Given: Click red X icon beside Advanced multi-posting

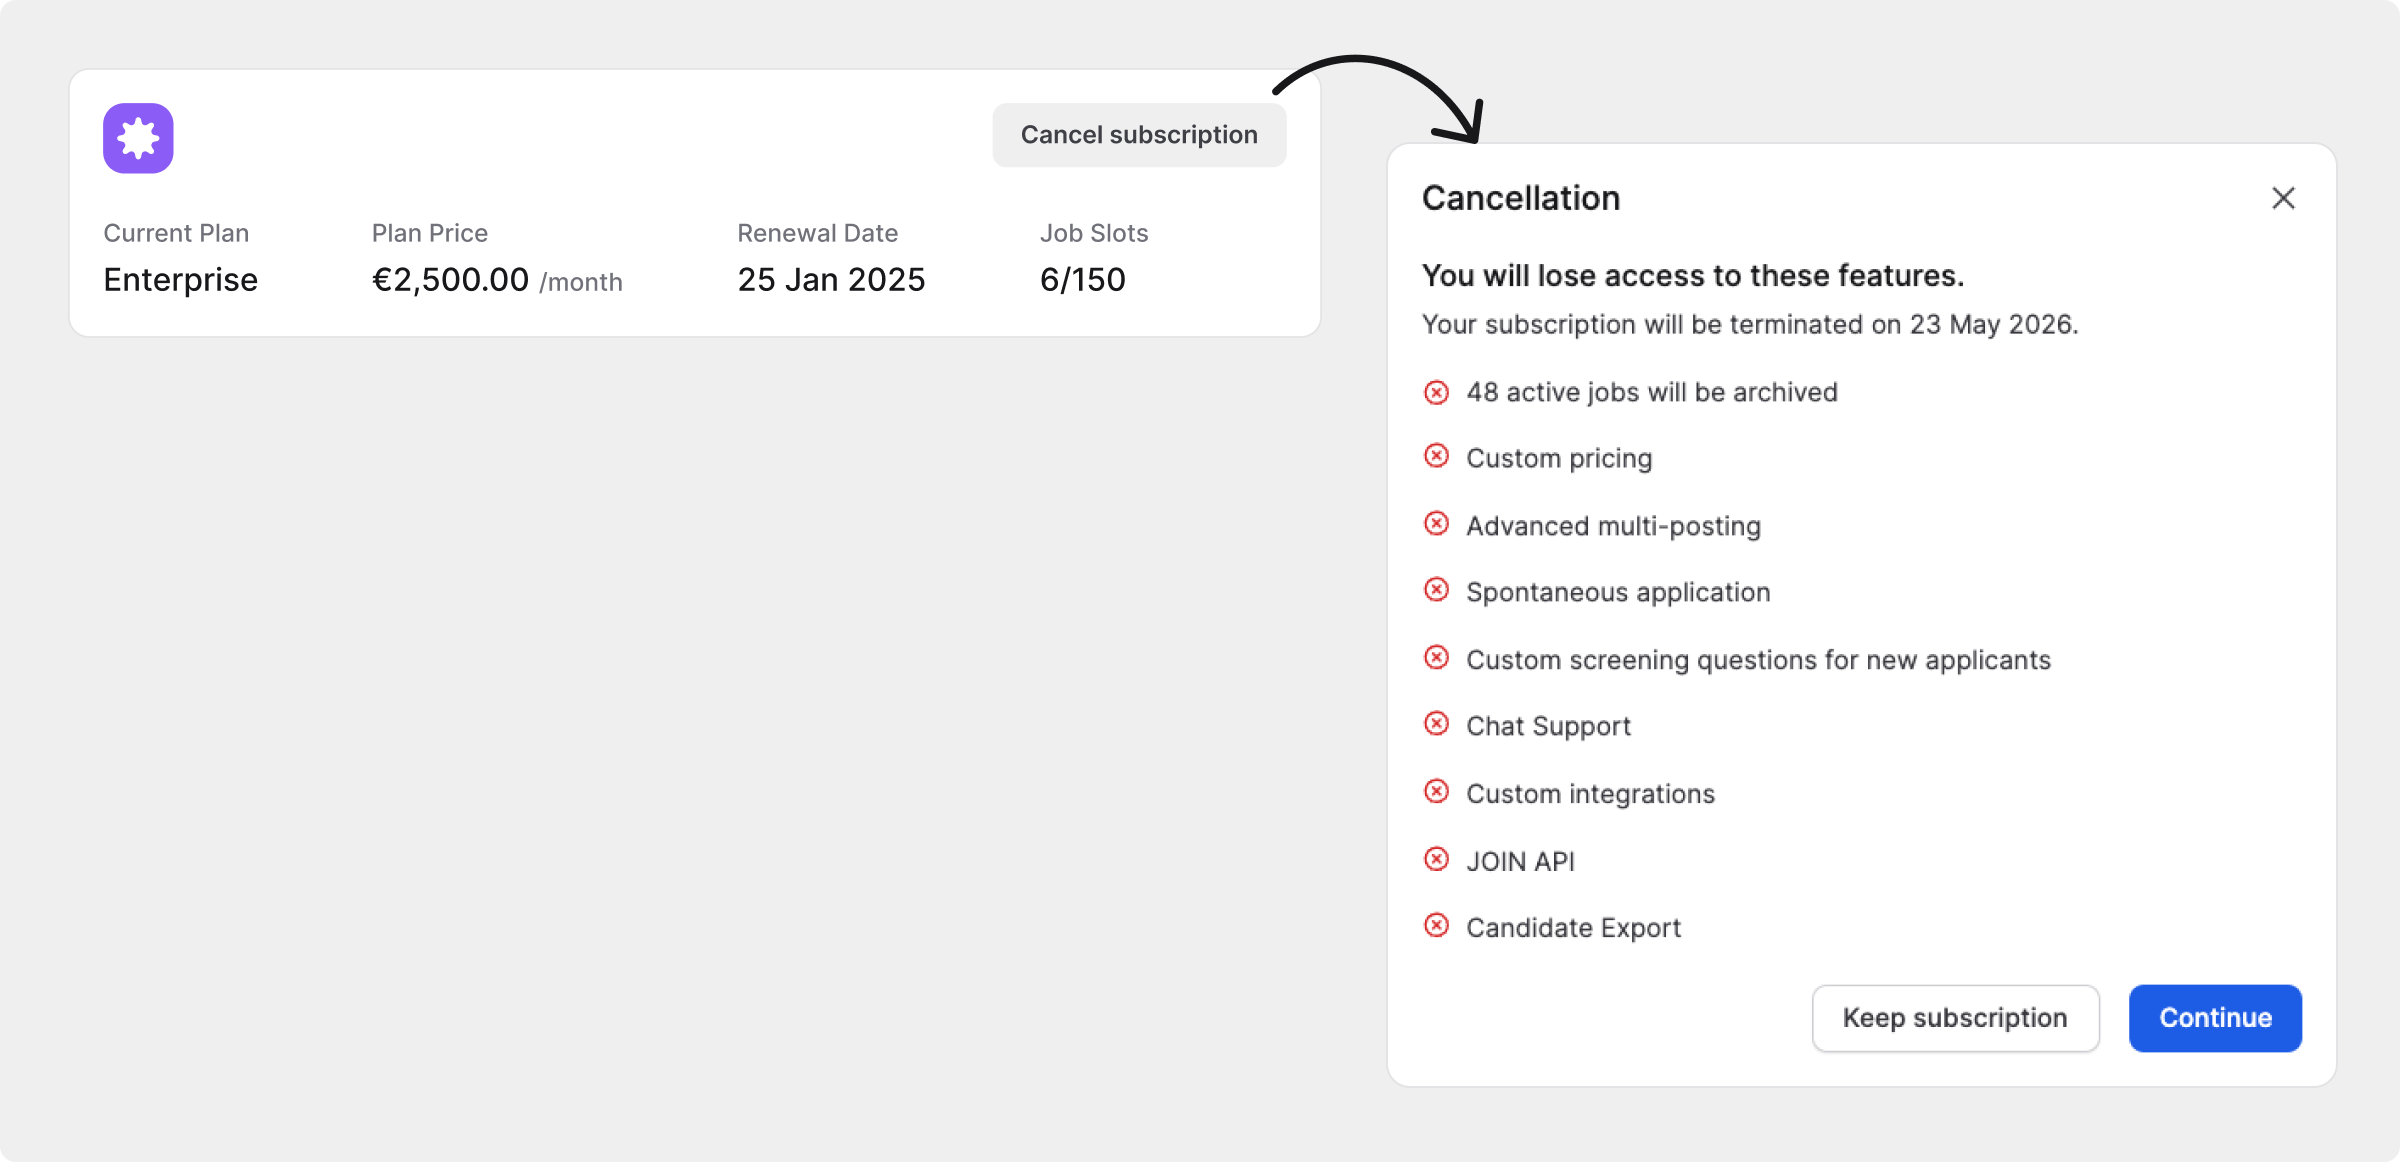Looking at the screenshot, I should click(x=1436, y=524).
